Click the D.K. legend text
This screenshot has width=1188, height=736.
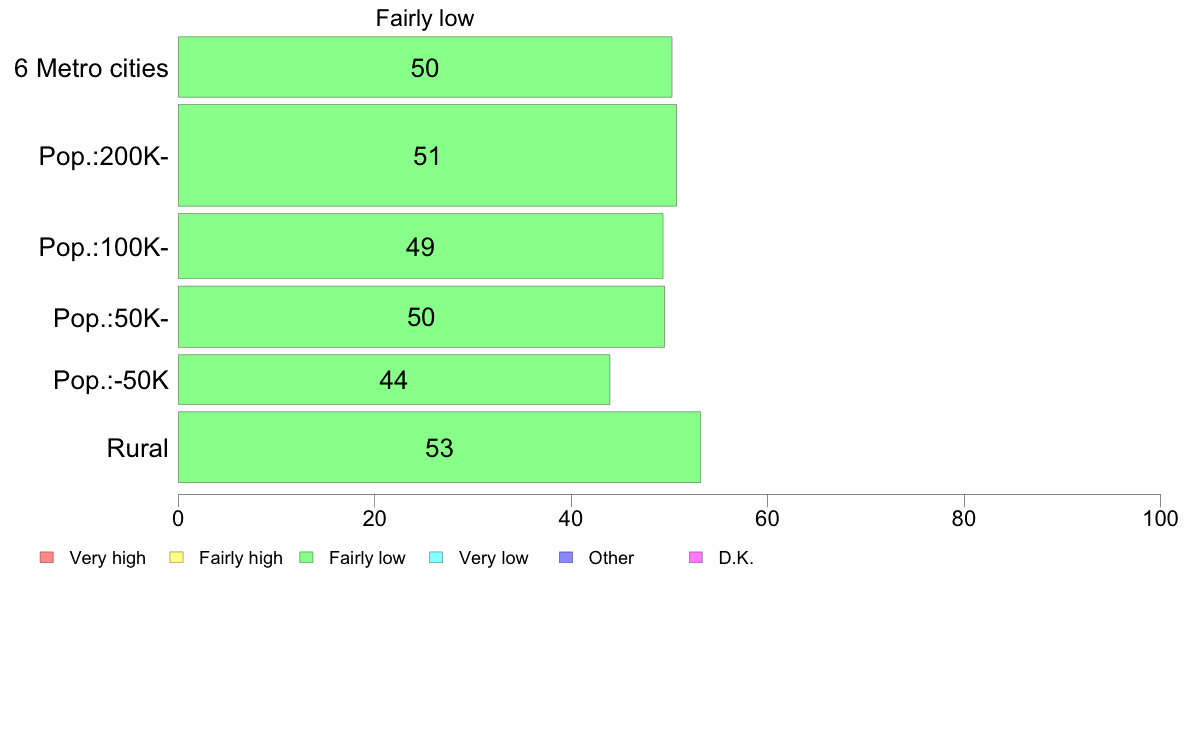[x=736, y=559]
